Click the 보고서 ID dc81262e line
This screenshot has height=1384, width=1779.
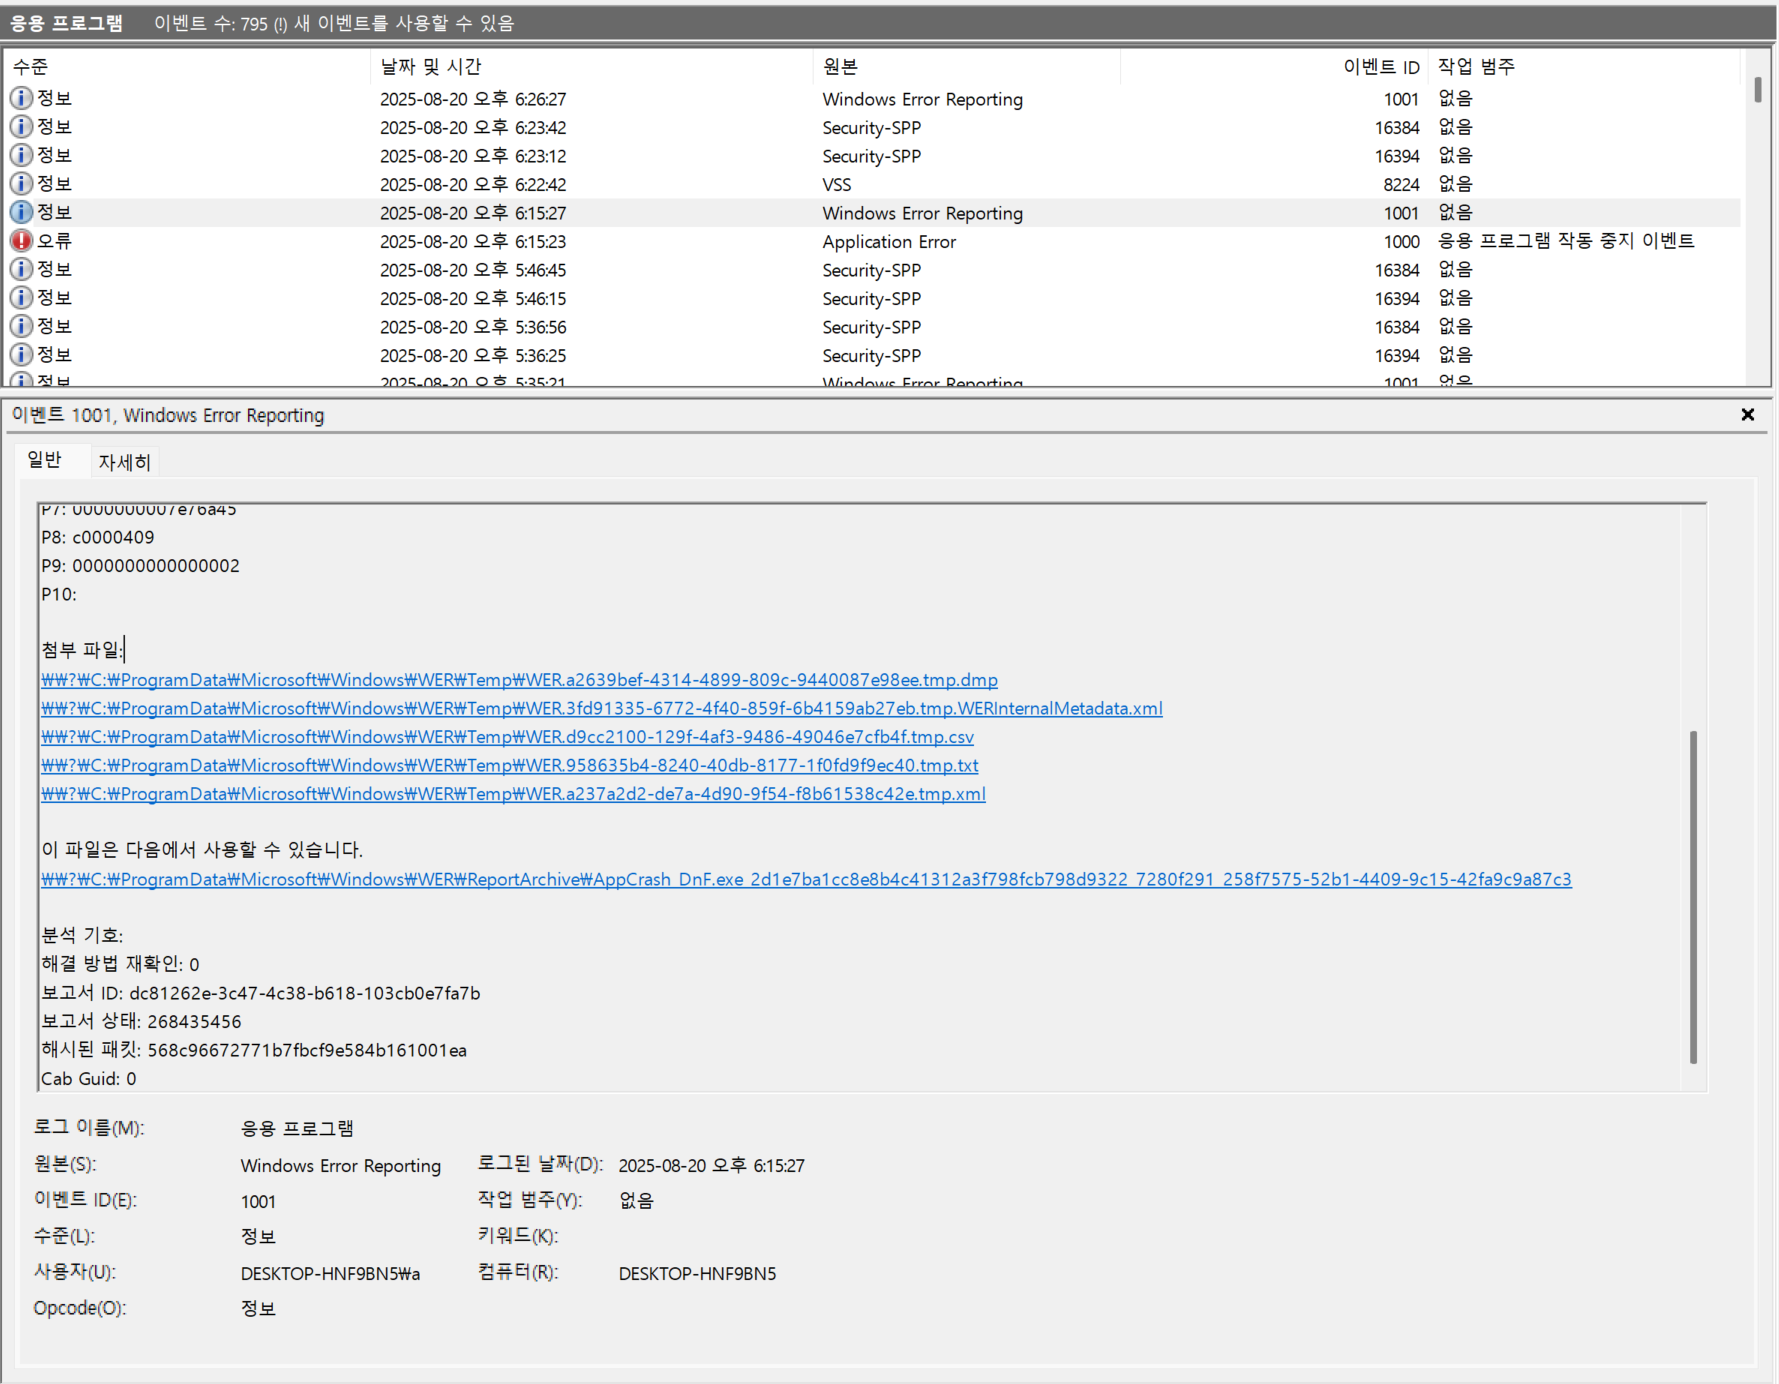261,993
